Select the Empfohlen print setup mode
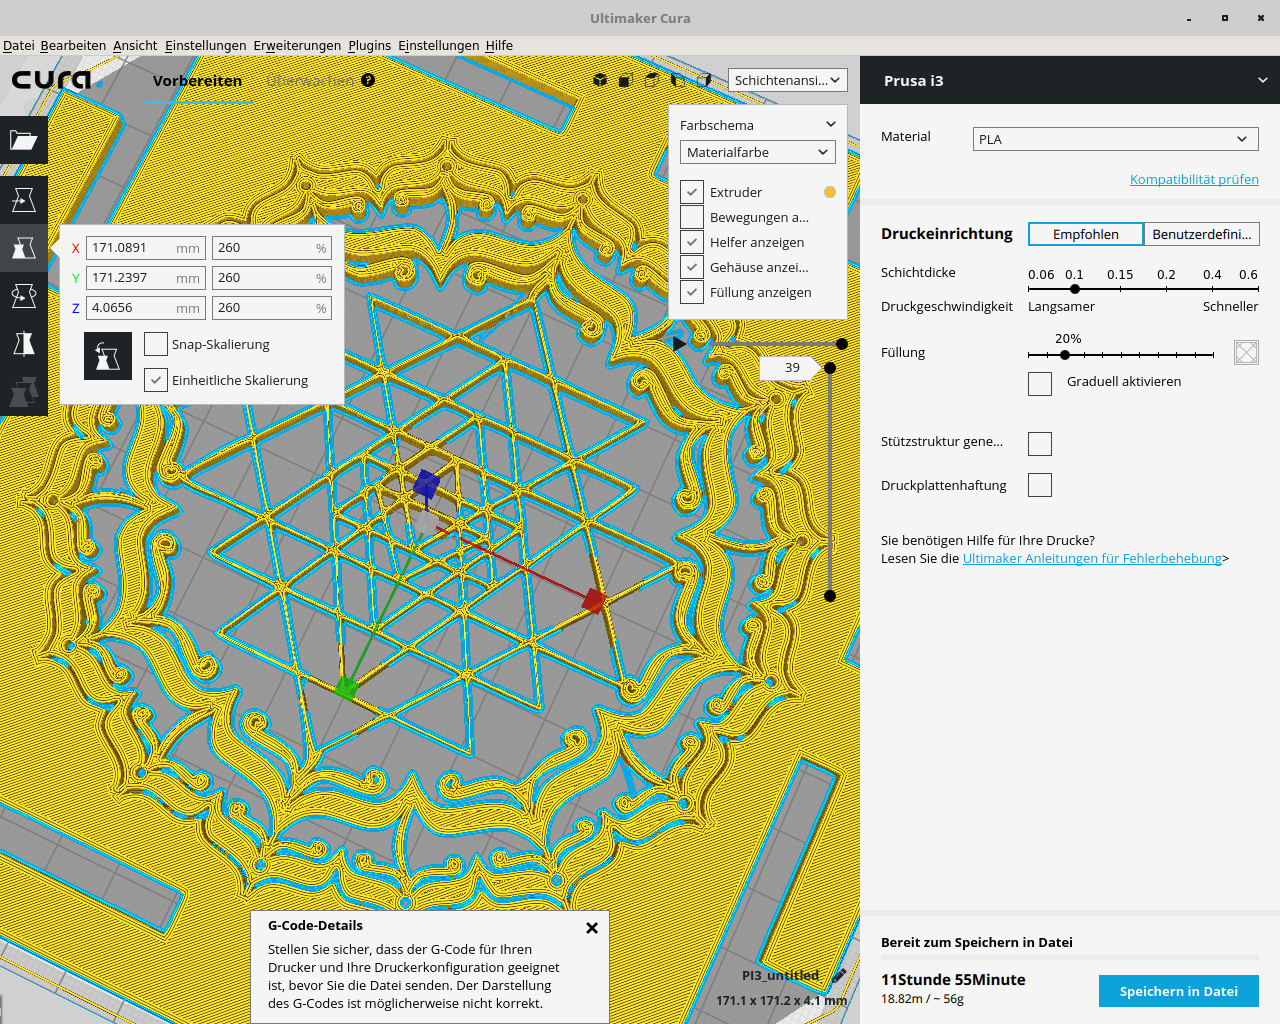Image resolution: width=1280 pixels, height=1024 pixels. (1086, 234)
